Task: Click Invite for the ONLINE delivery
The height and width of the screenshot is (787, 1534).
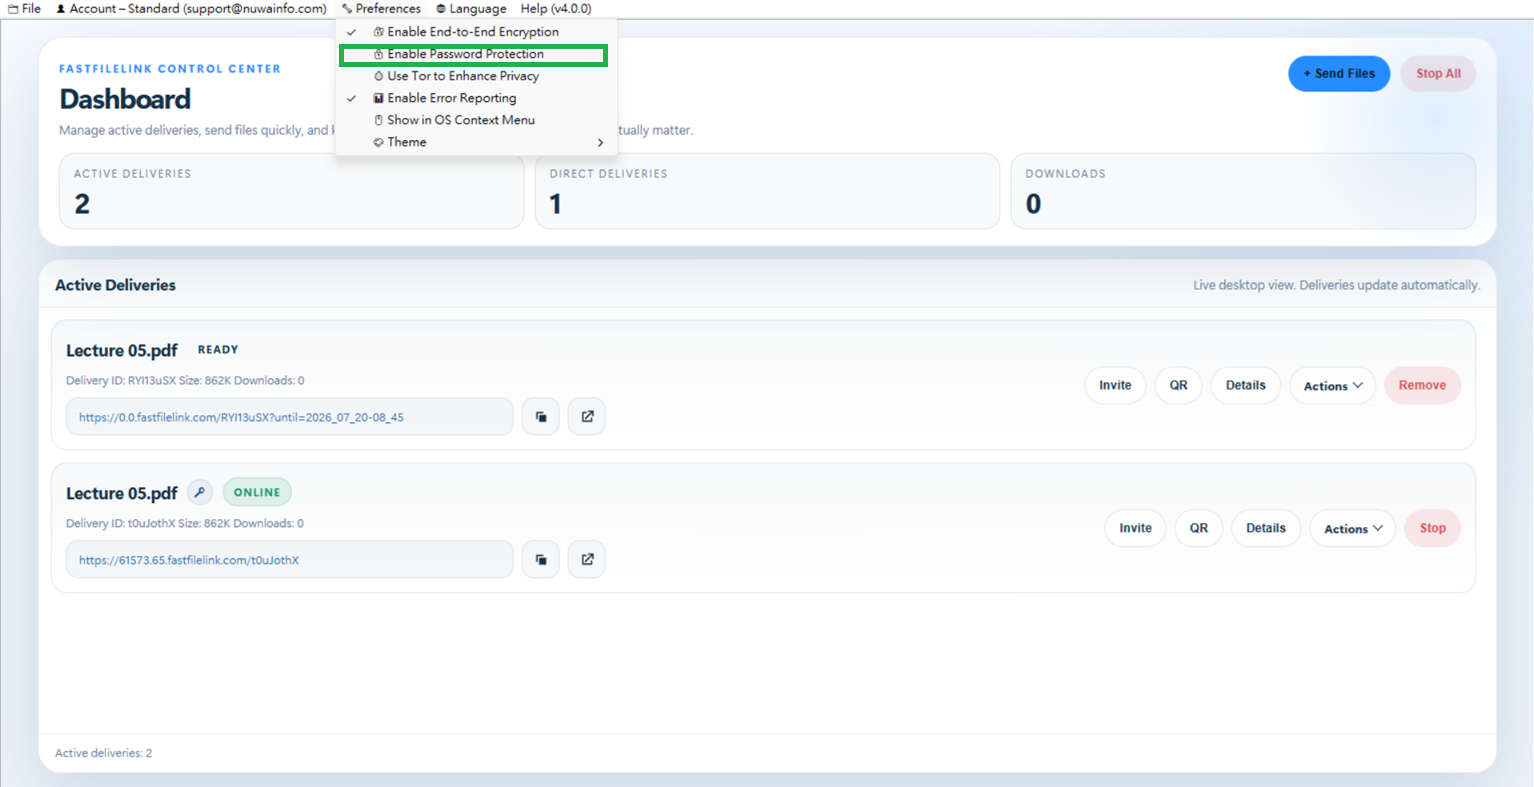Action: coord(1135,528)
